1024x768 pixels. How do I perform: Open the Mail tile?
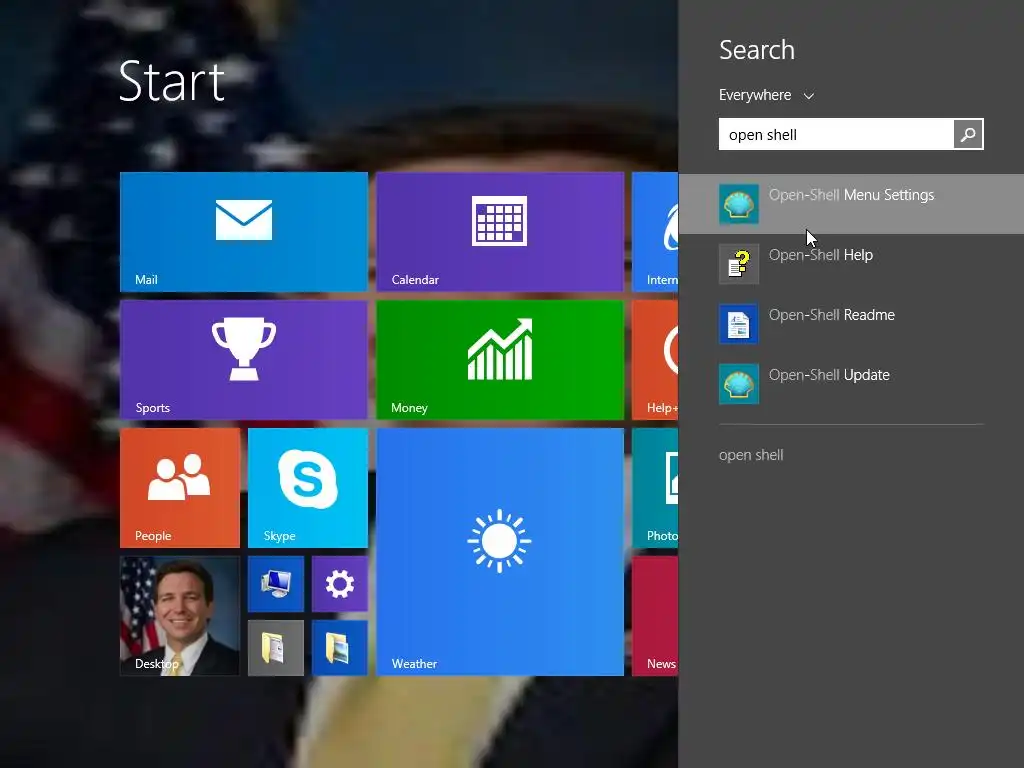(244, 232)
